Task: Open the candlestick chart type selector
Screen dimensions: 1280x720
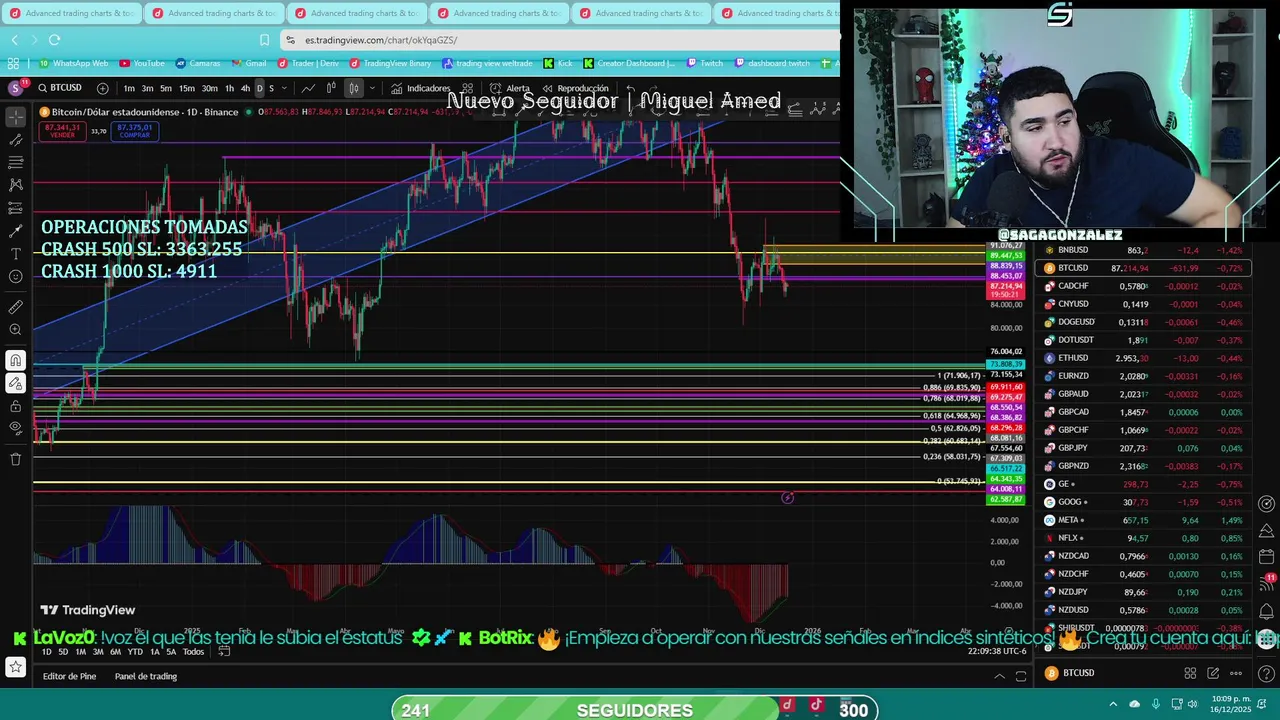Action: click(353, 88)
